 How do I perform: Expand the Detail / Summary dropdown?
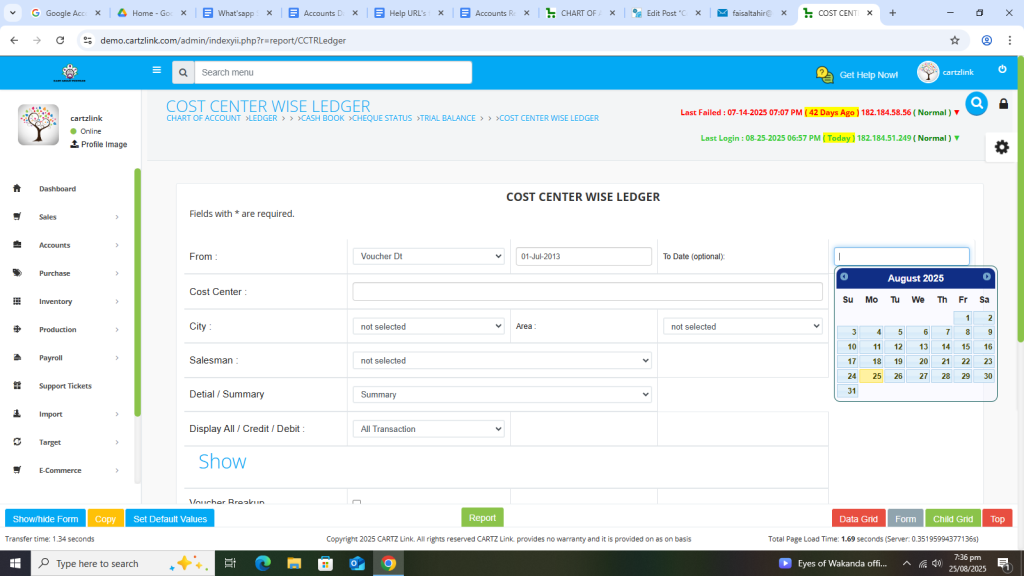point(501,394)
